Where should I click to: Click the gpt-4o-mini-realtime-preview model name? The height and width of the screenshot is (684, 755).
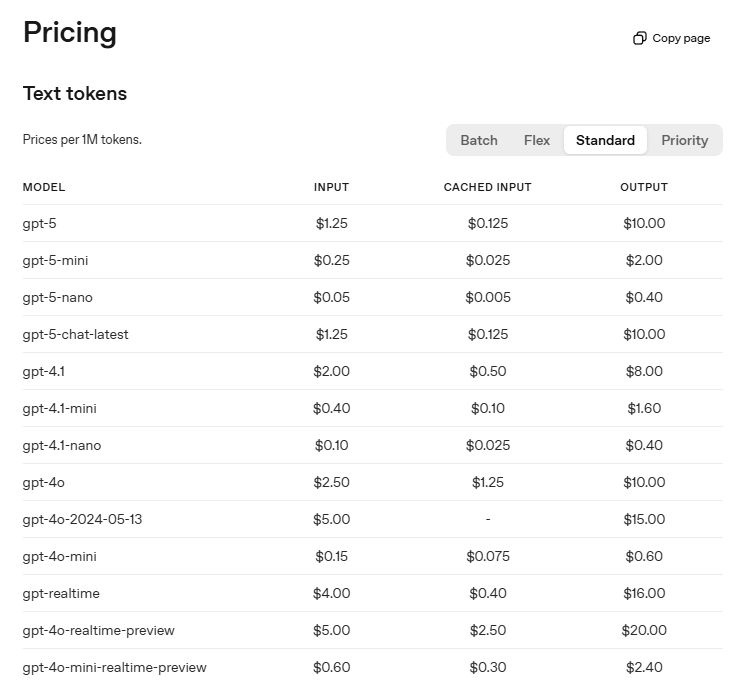pos(115,668)
